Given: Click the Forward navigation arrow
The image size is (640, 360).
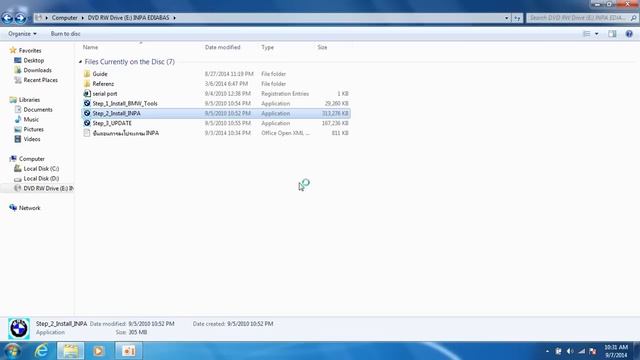Looking at the screenshot, I should (x=20, y=18).
